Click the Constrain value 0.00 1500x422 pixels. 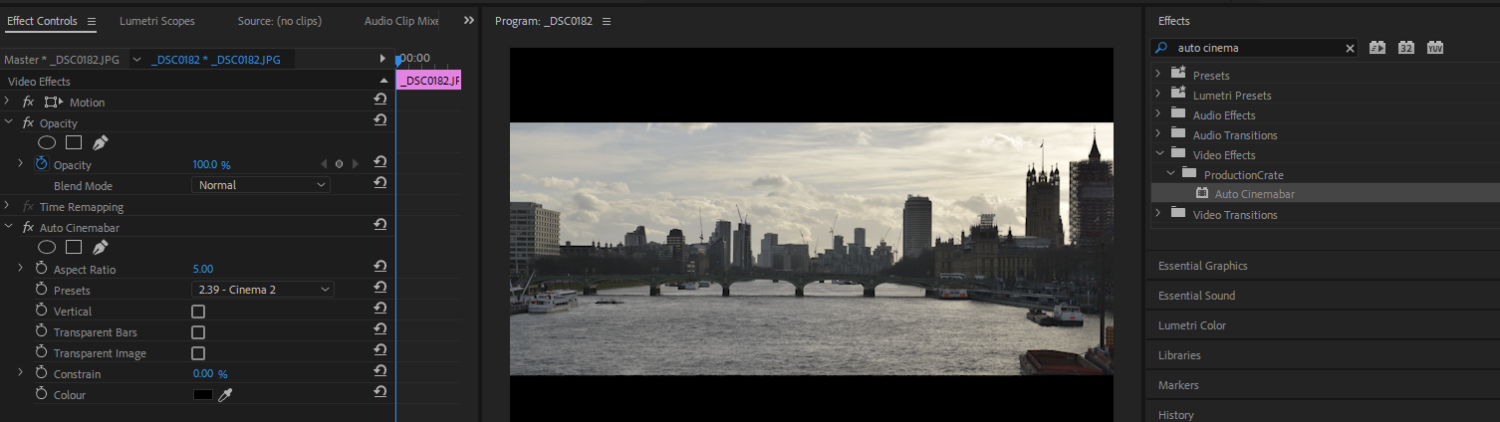203,373
